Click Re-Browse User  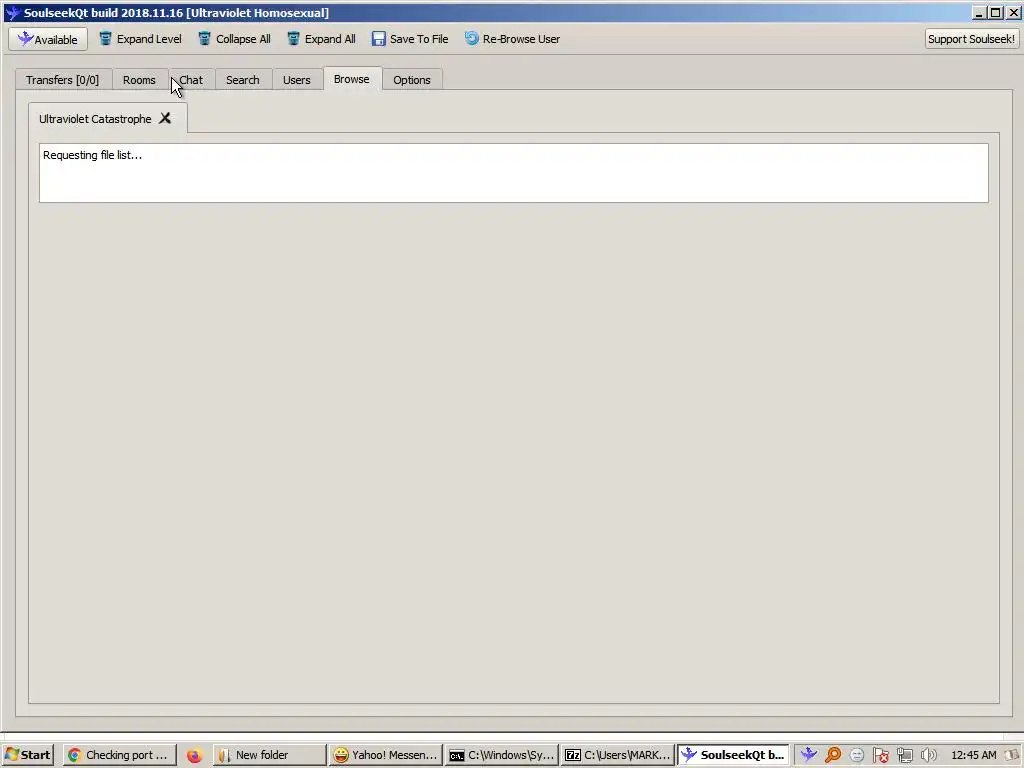(x=512, y=39)
